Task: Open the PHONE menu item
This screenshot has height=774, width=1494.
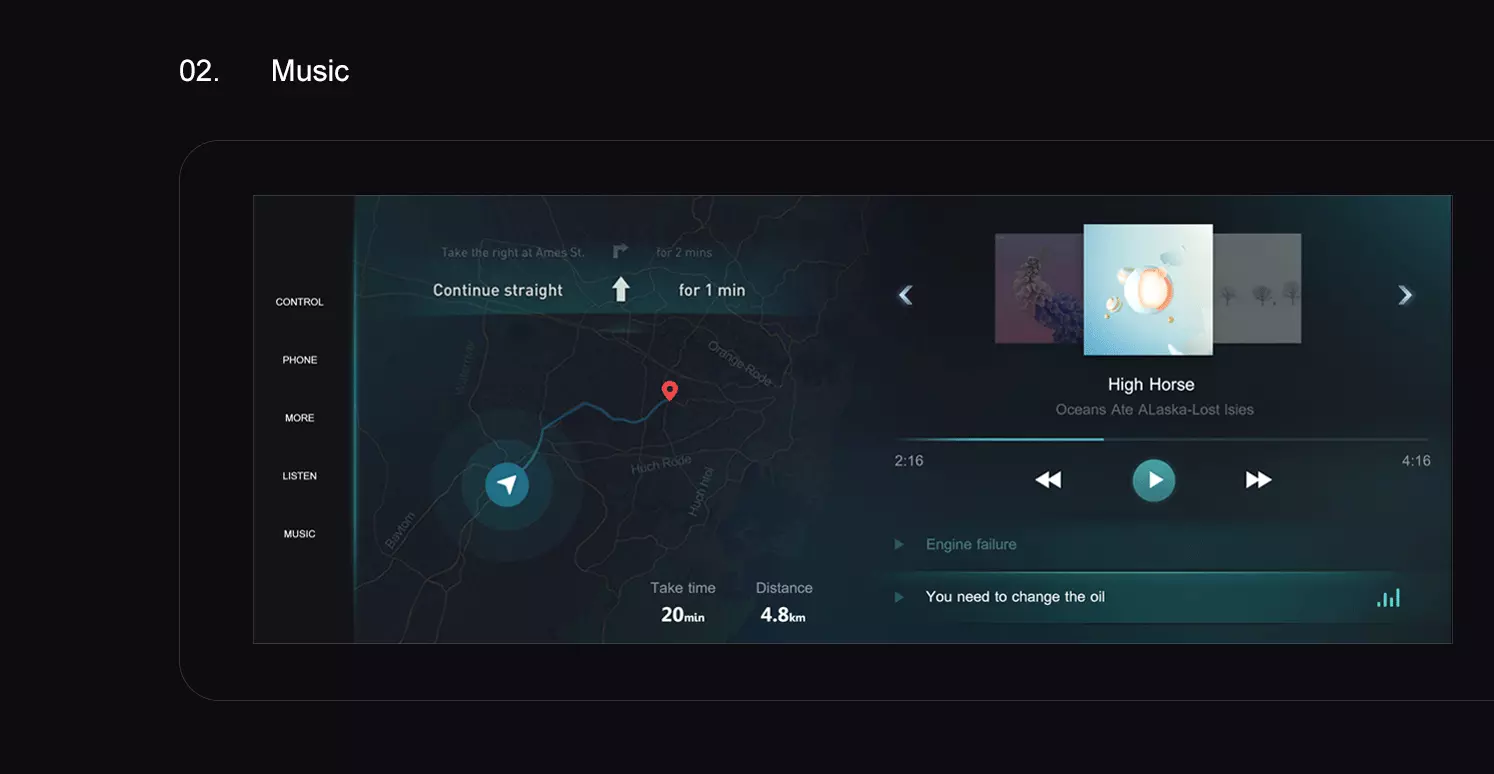Action: [x=299, y=360]
